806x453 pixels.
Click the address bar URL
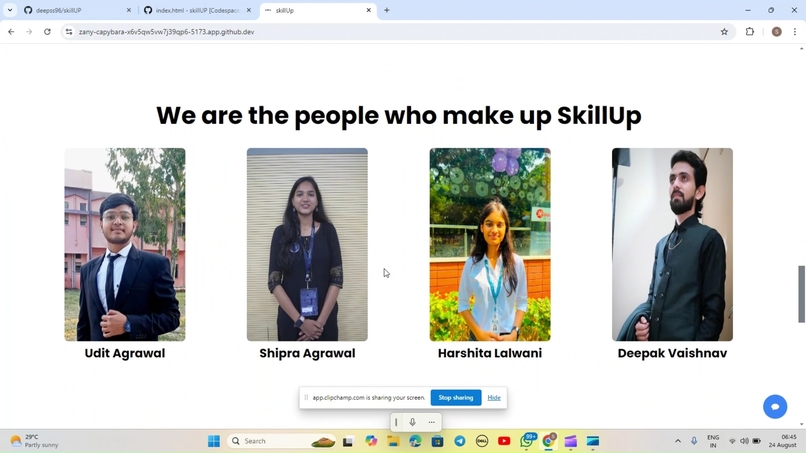[x=166, y=32]
